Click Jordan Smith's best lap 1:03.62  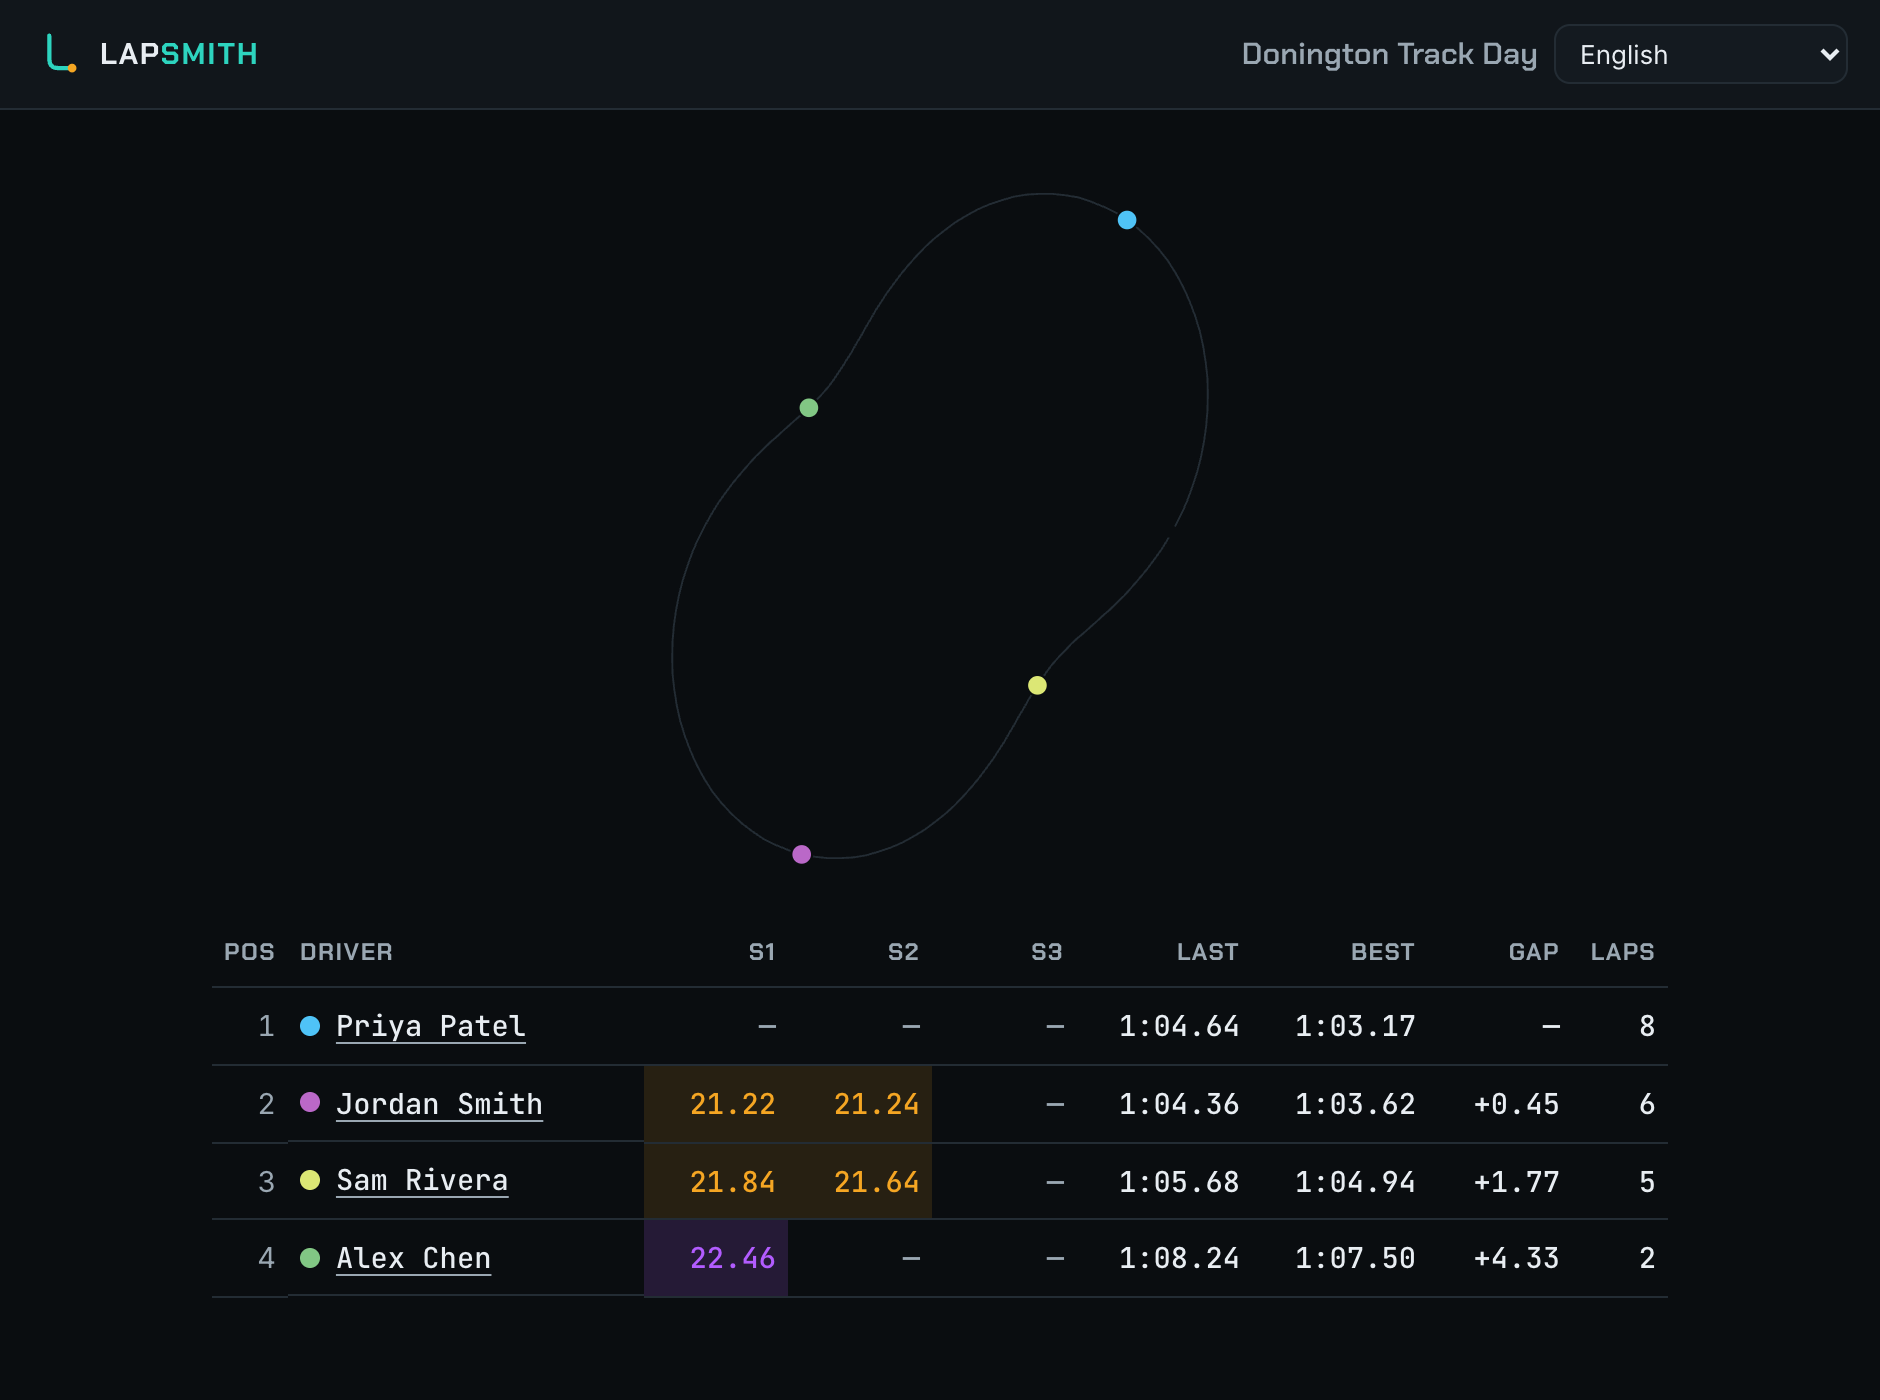[x=1355, y=1104]
